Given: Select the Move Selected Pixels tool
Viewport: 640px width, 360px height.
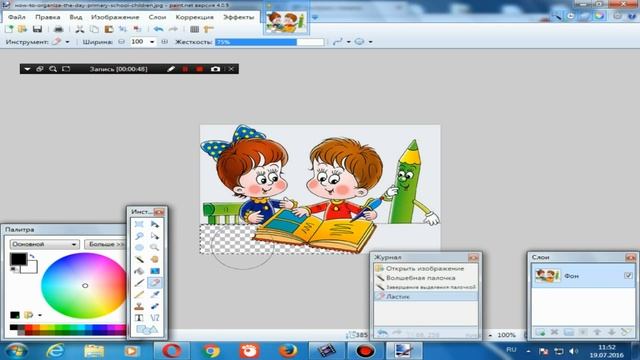Looking at the screenshot, I should coord(155,224).
